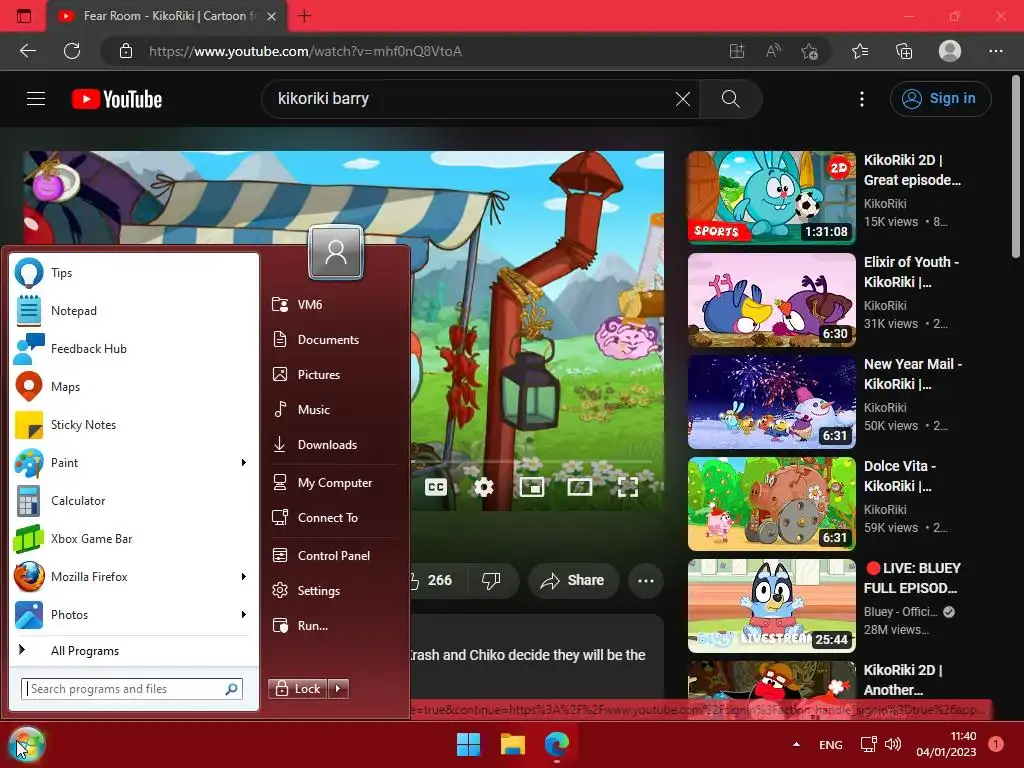The width and height of the screenshot is (1024, 768).
Task: Expand the Photos jump list arrow
Action: tap(244, 615)
